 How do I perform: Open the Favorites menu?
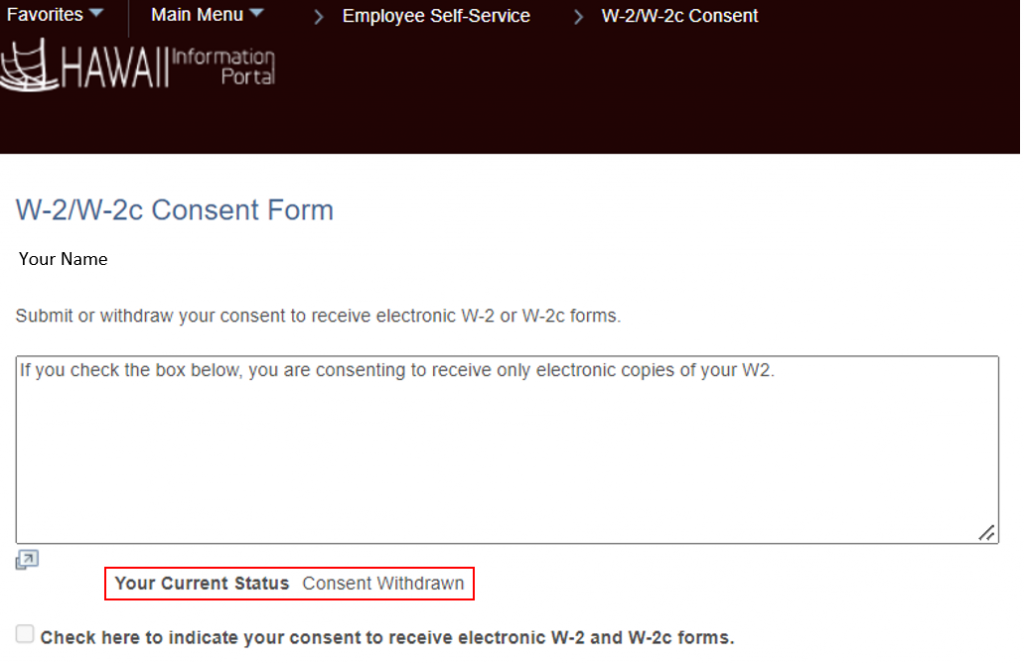45,14
